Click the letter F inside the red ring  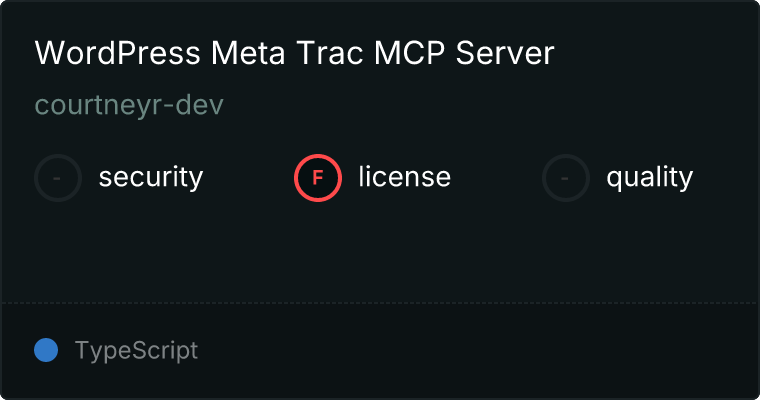click(x=318, y=178)
